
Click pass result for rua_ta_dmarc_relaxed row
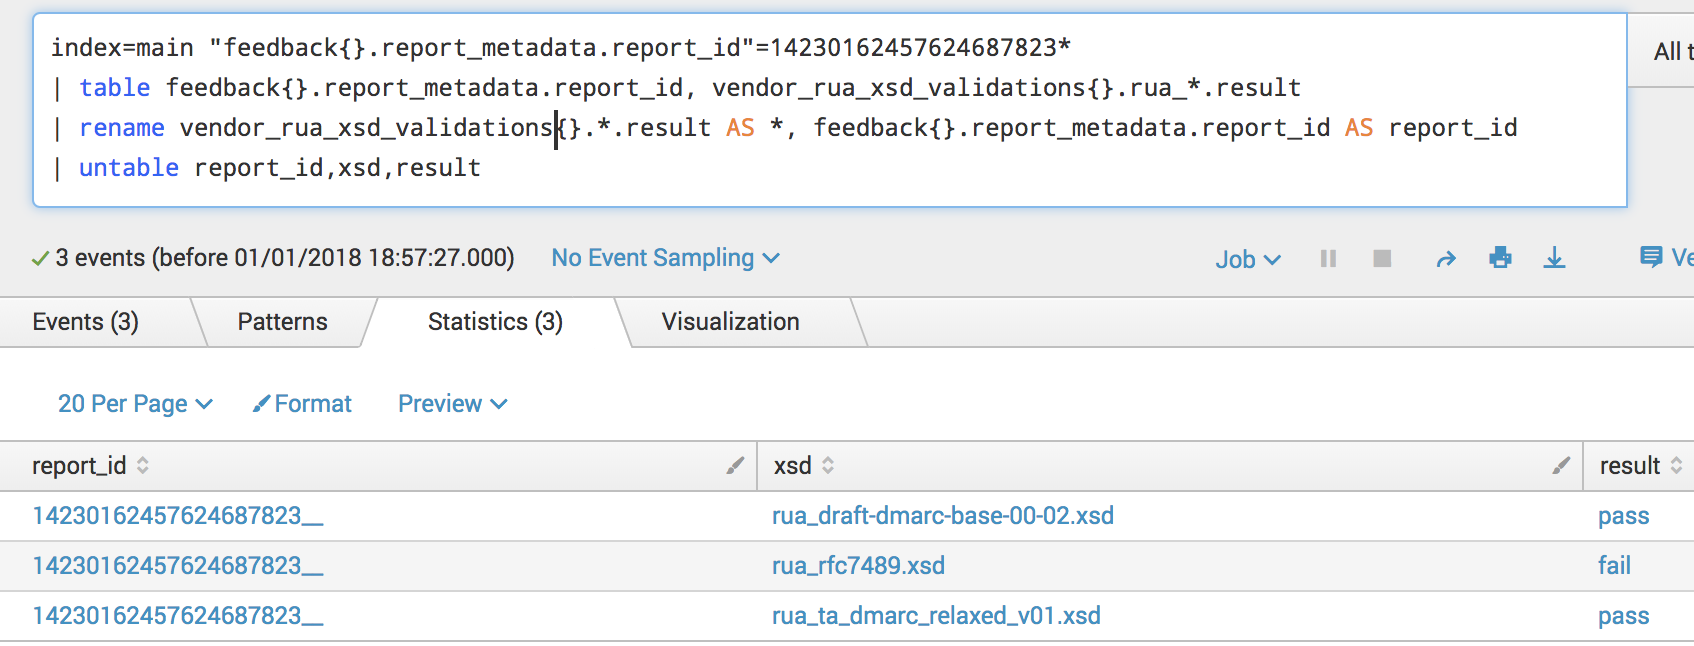click(x=1623, y=616)
